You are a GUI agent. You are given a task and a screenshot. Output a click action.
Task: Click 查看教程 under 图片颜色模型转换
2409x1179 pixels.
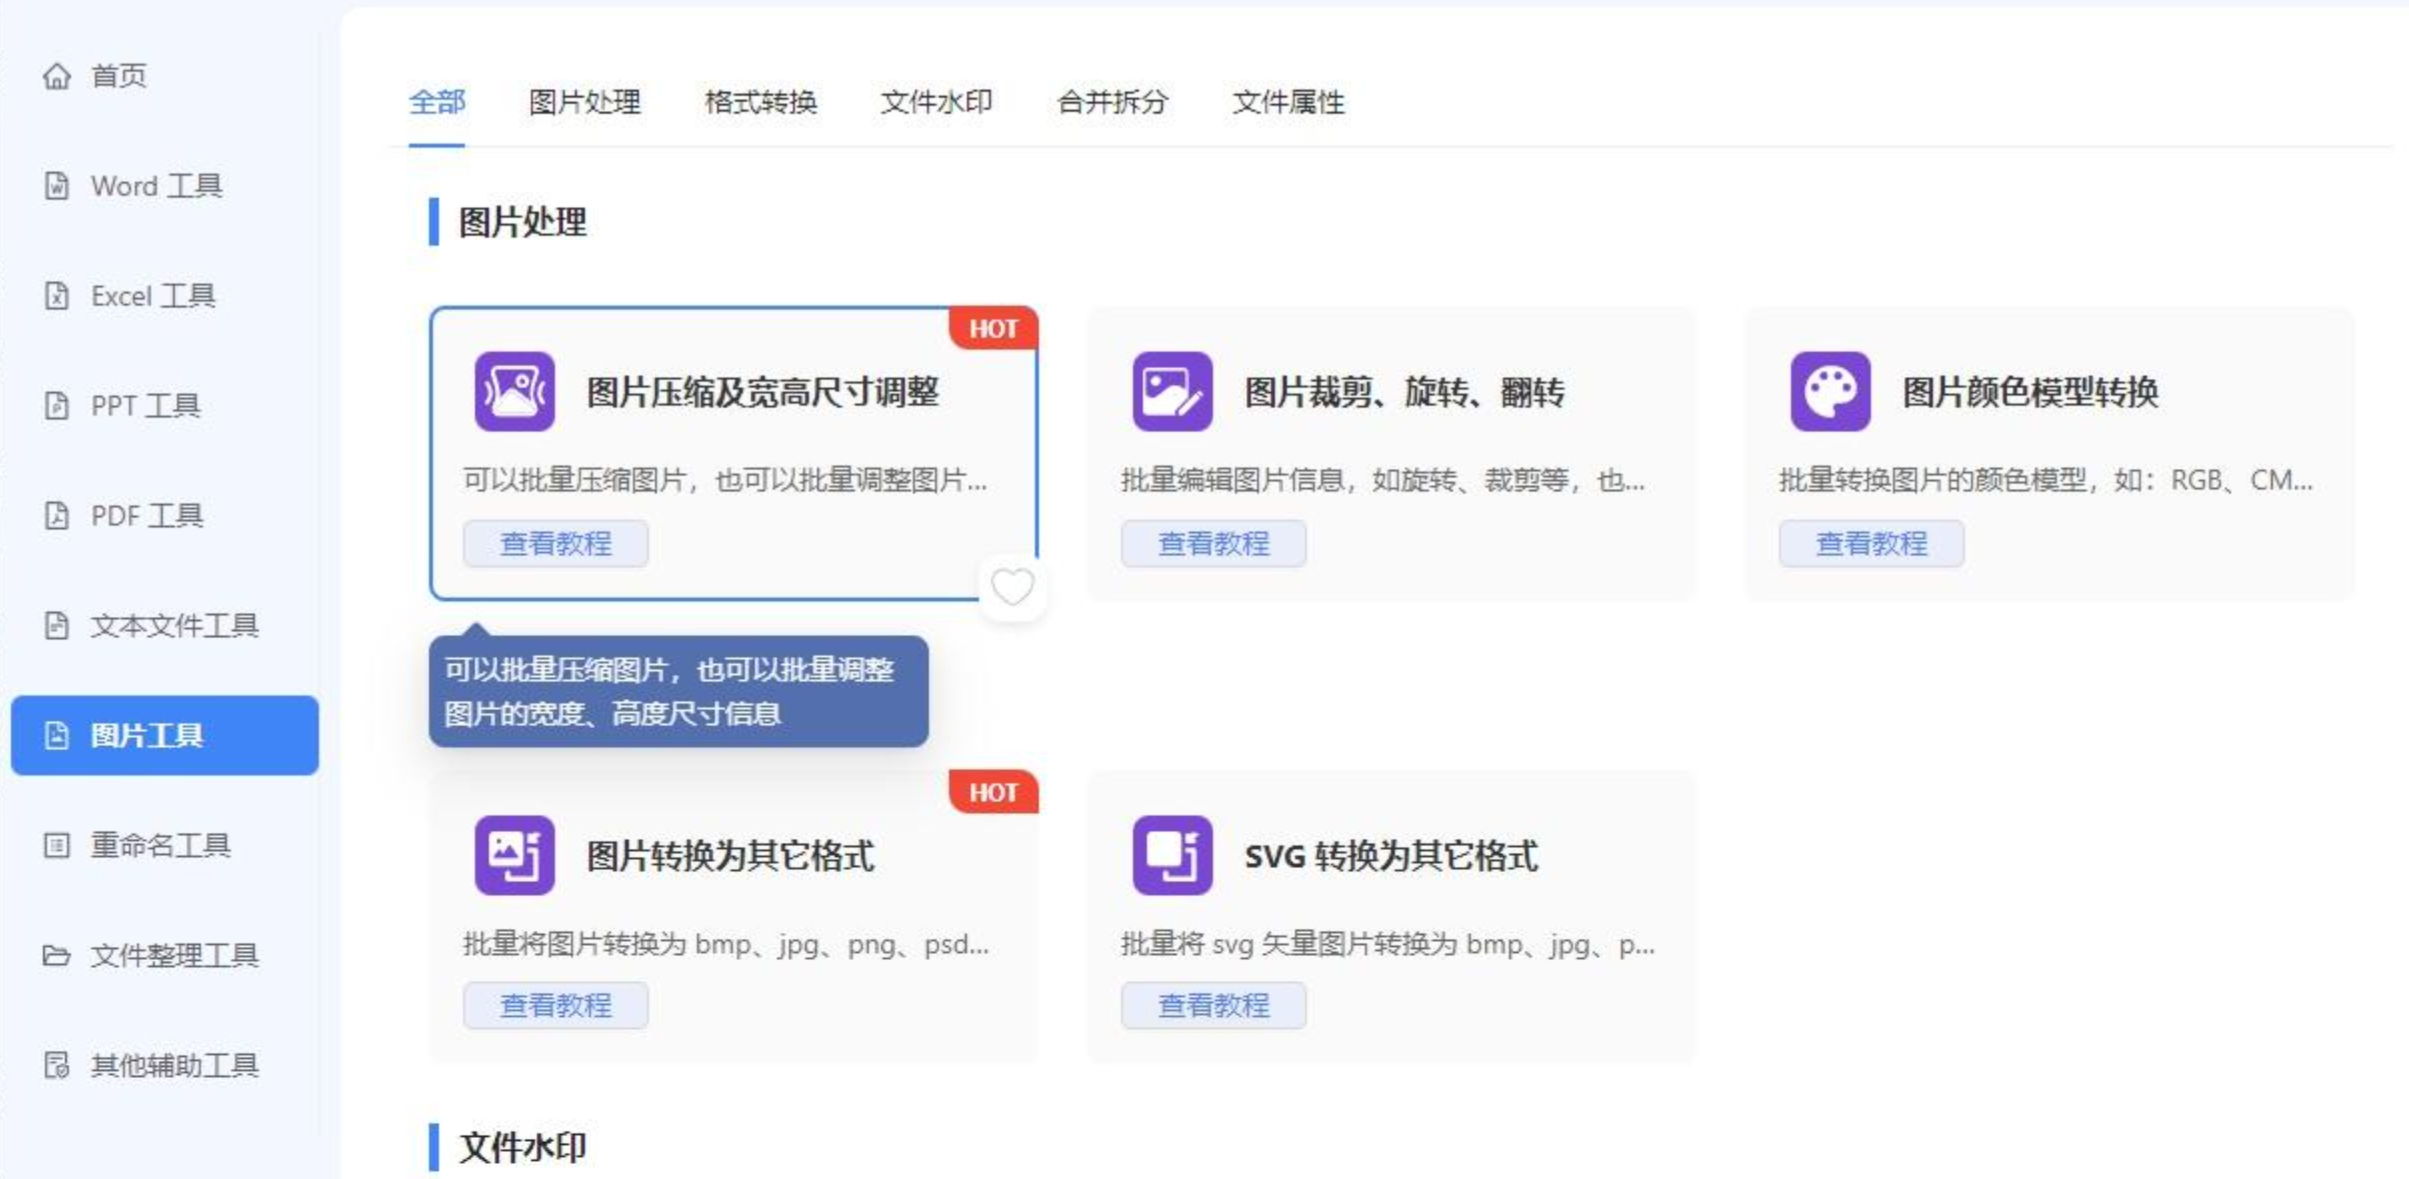[x=1871, y=544]
